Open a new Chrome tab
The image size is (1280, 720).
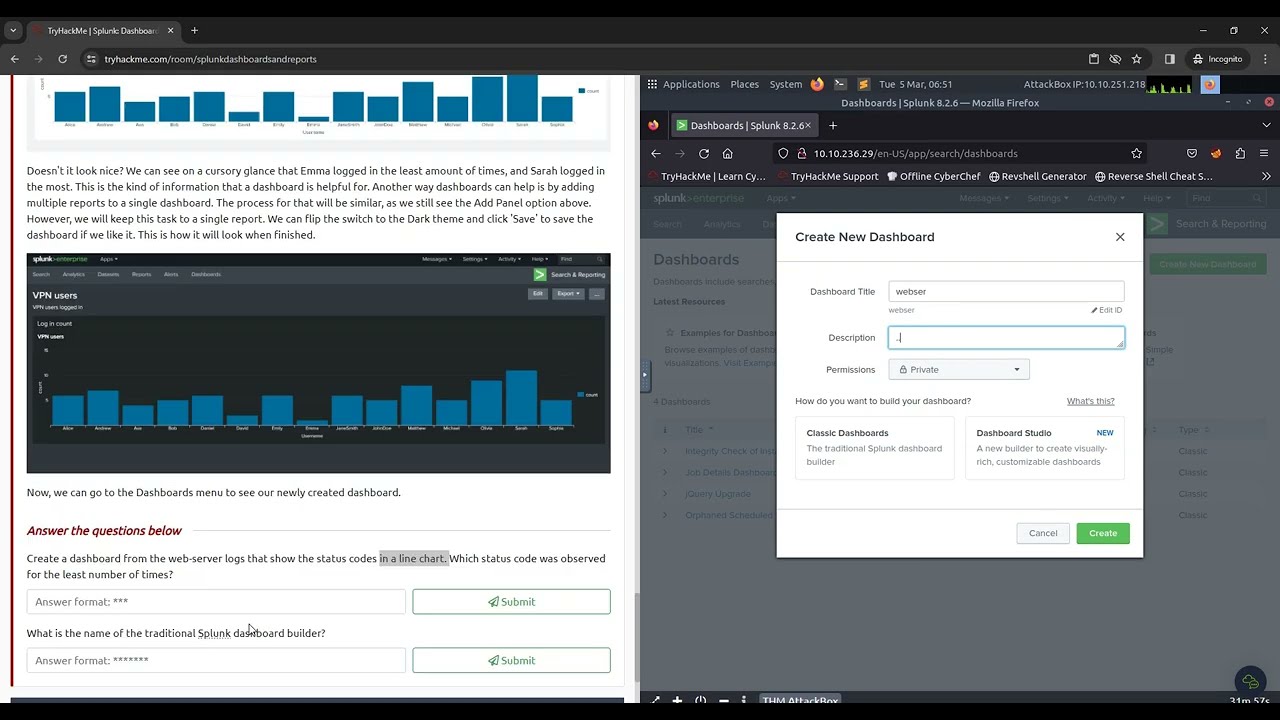194,30
